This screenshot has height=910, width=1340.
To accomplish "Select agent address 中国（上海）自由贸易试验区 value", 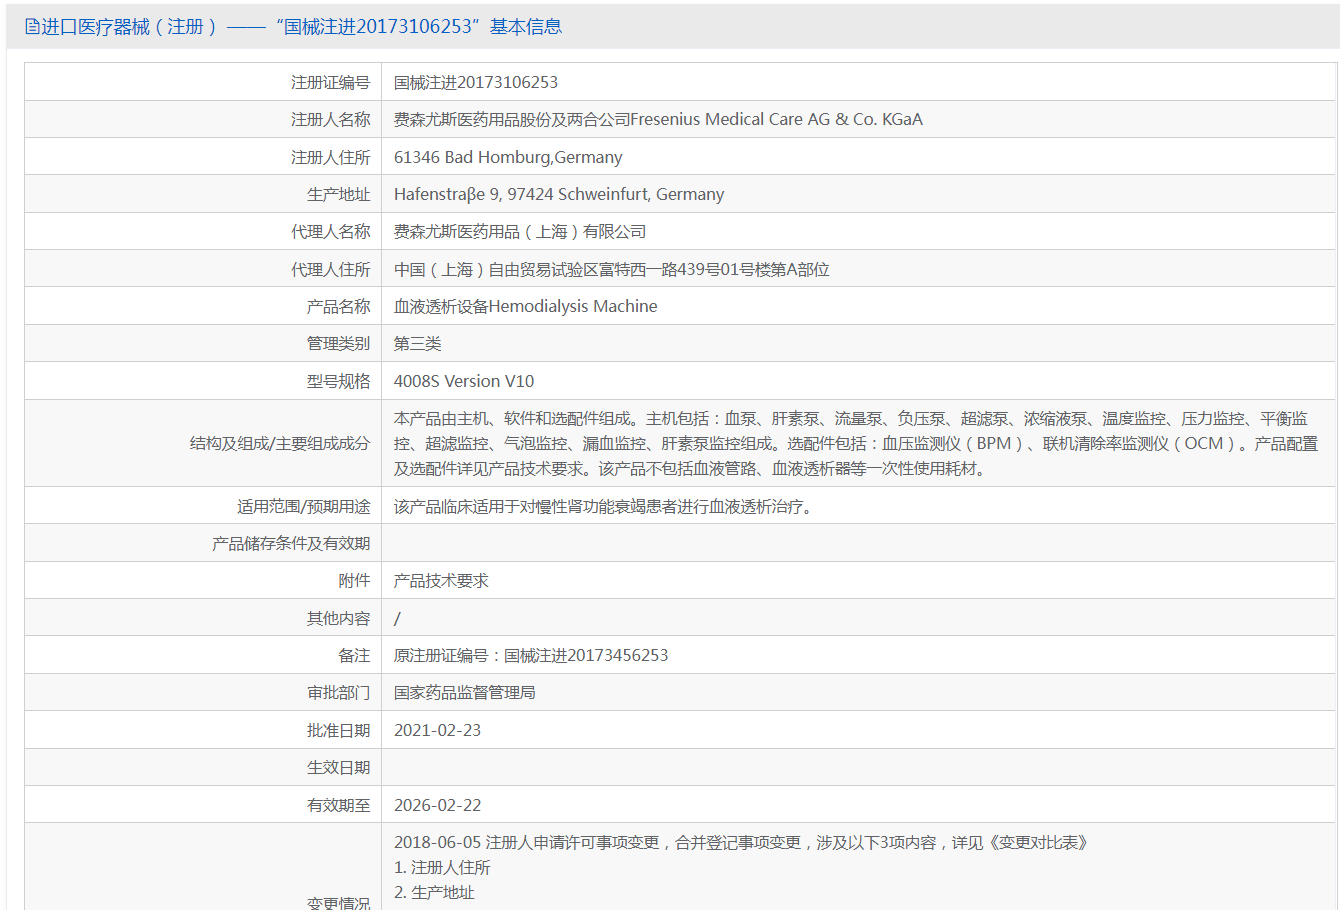I will pos(612,269).
